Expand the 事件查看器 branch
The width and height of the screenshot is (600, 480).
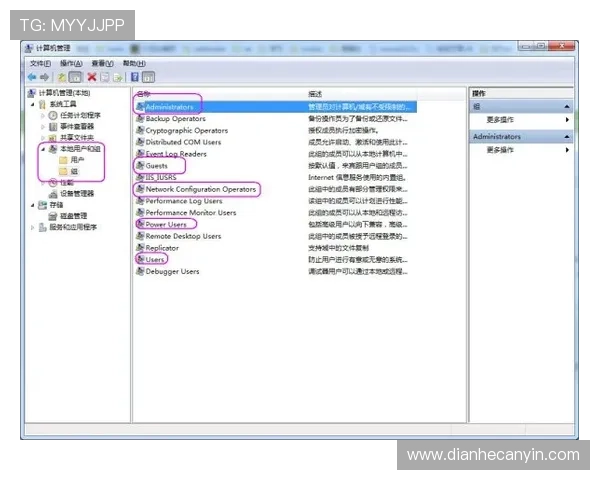point(43,126)
